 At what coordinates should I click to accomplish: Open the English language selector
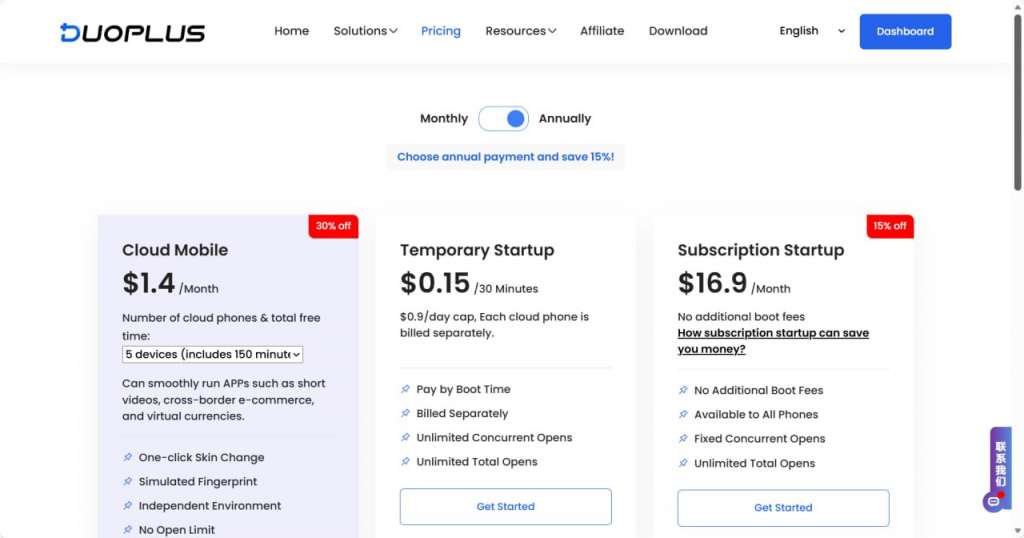pyautogui.click(x=811, y=31)
